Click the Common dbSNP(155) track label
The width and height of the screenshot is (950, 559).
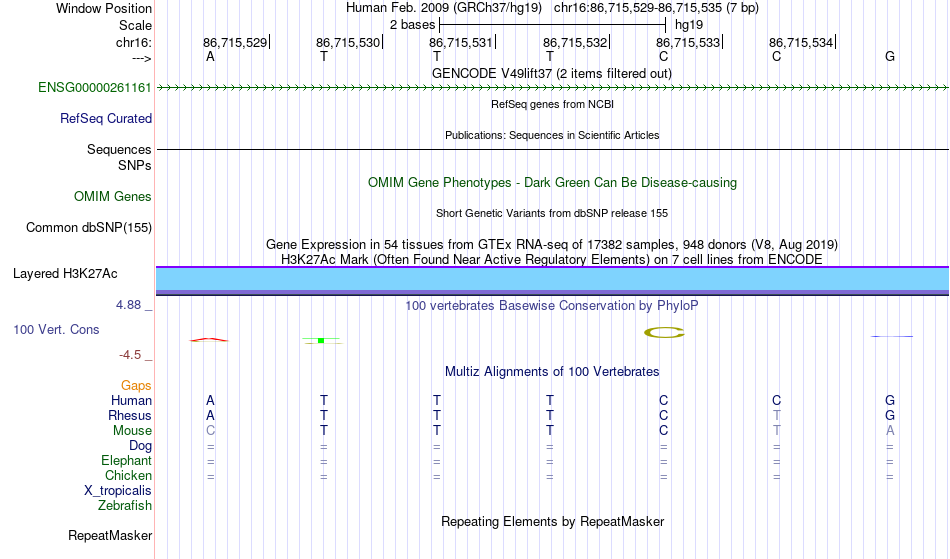pos(89,228)
